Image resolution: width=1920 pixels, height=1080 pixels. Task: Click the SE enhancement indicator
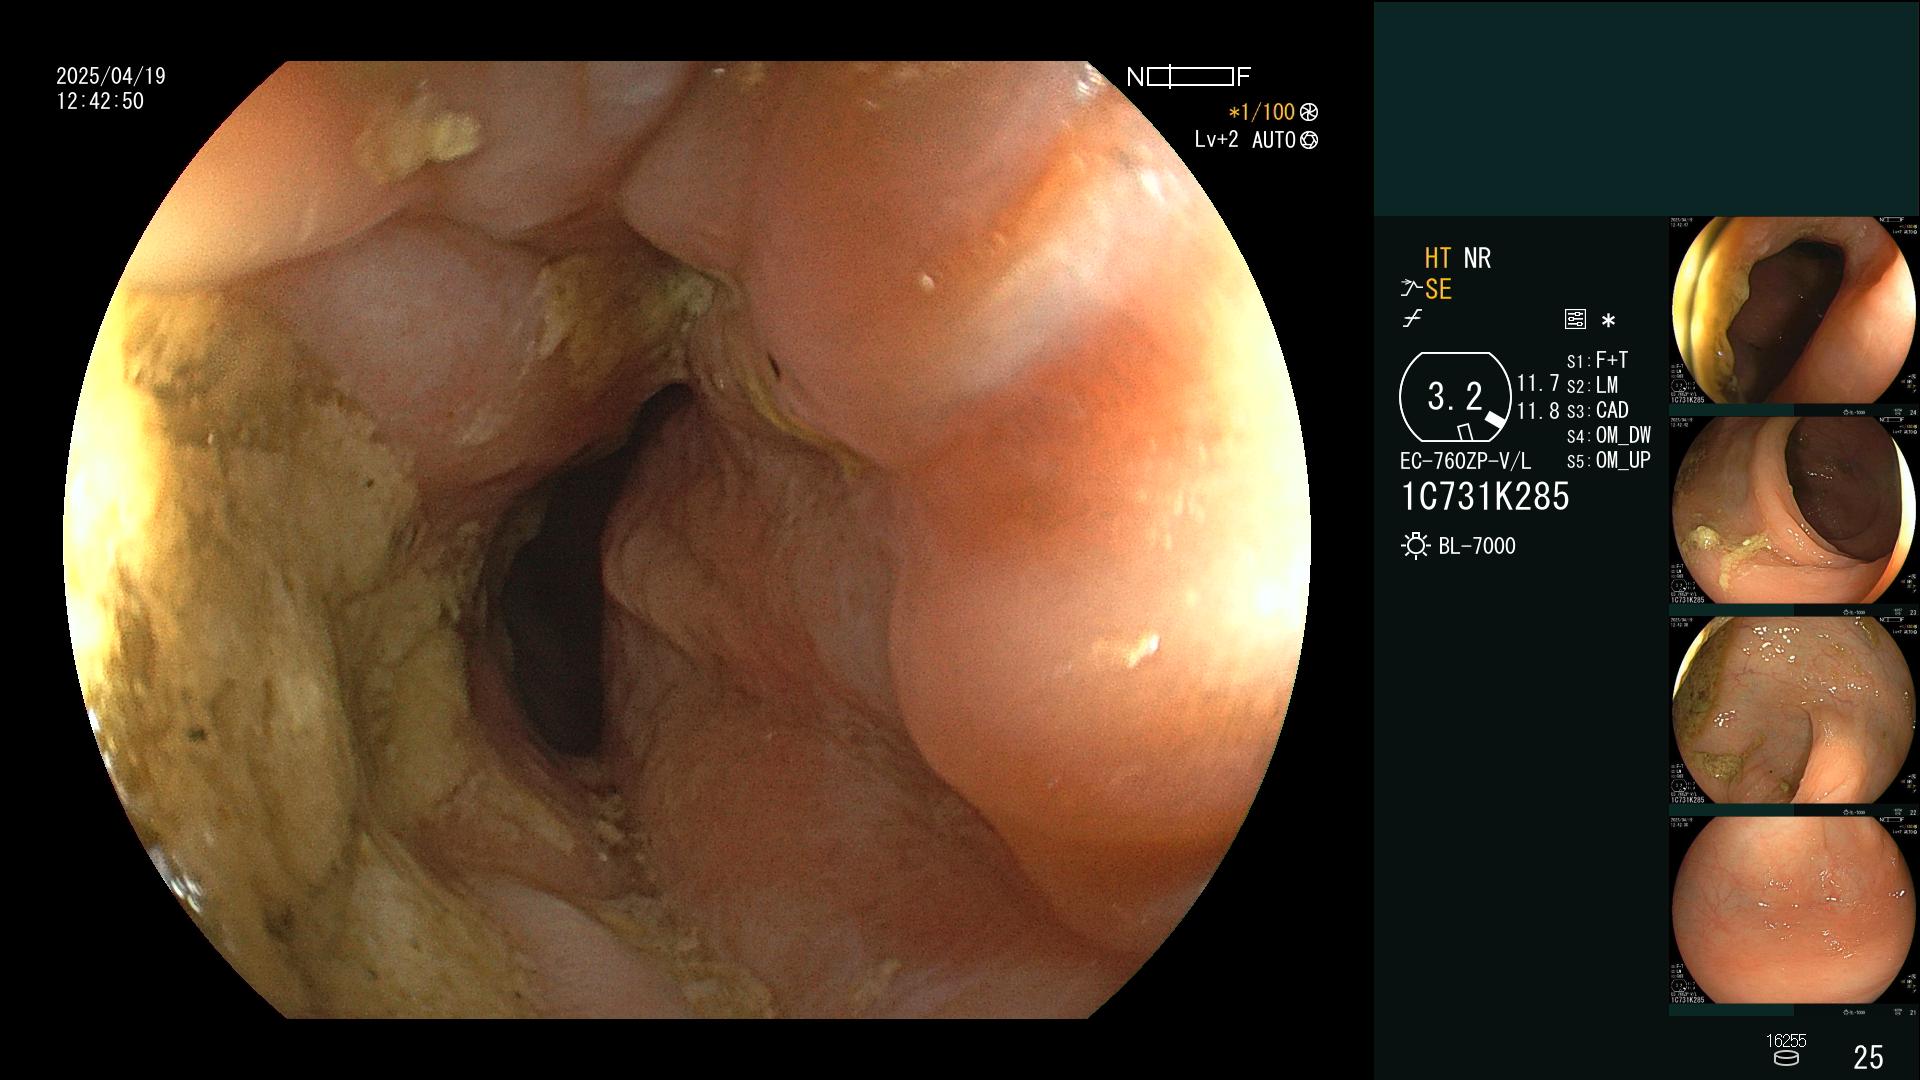point(1438,289)
